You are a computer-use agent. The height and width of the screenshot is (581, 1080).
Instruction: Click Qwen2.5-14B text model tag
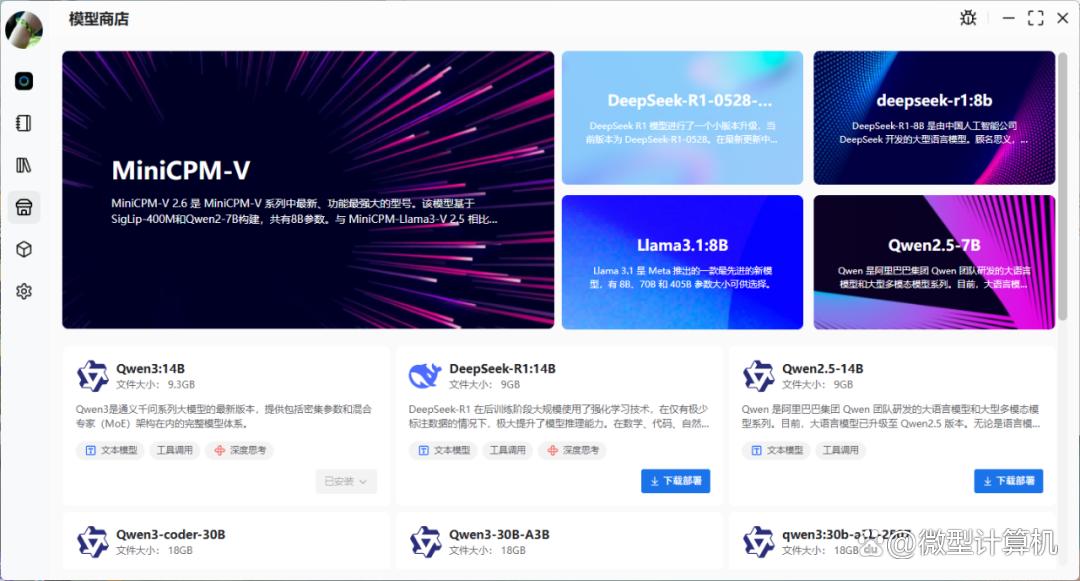pyautogui.click(x=776, y=450)
